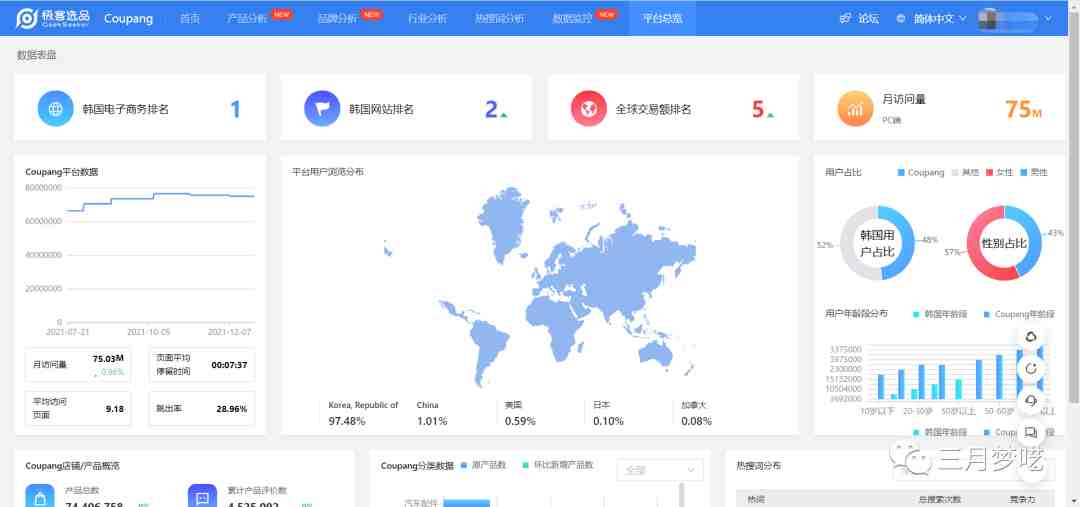Click the China 1.01% entry

tap(432, 413)
